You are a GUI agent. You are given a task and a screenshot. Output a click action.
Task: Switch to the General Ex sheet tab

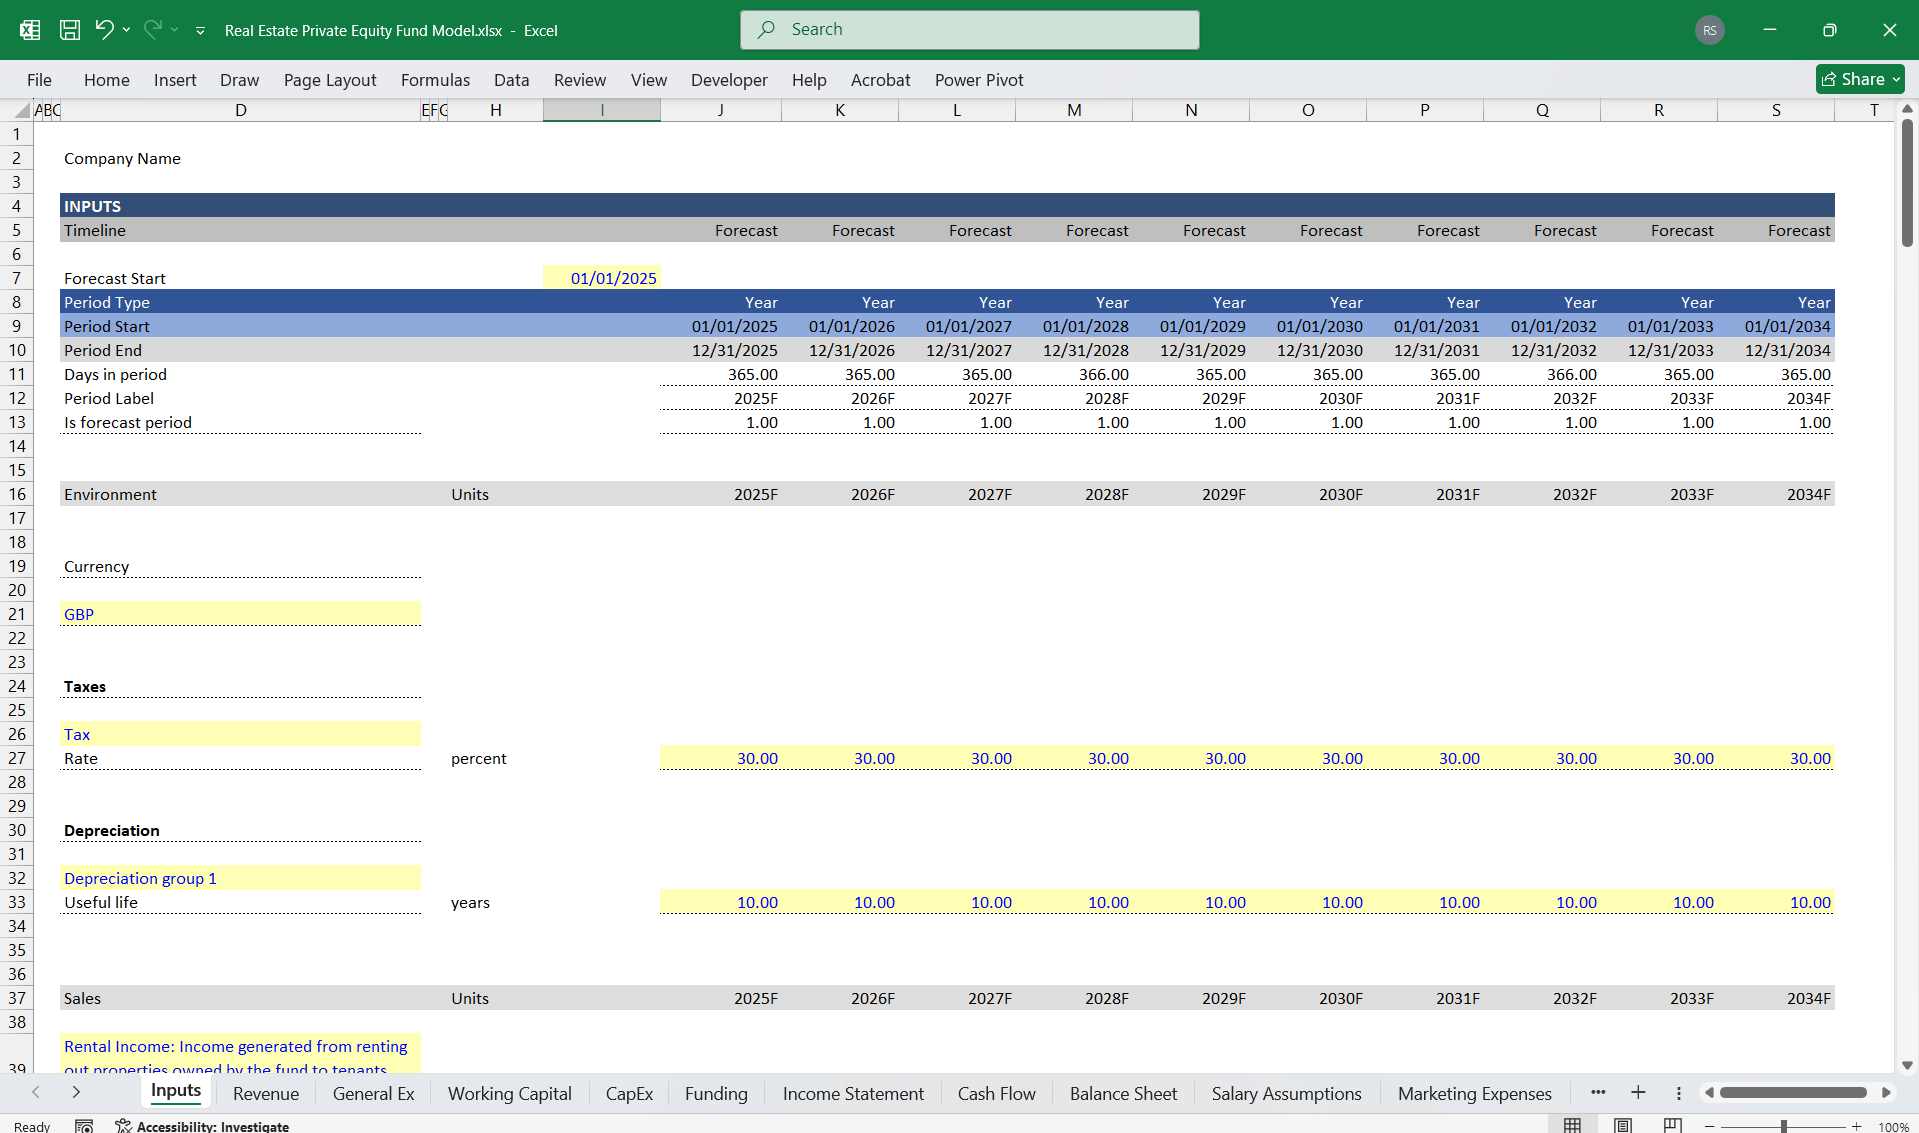pos(373,1094)
